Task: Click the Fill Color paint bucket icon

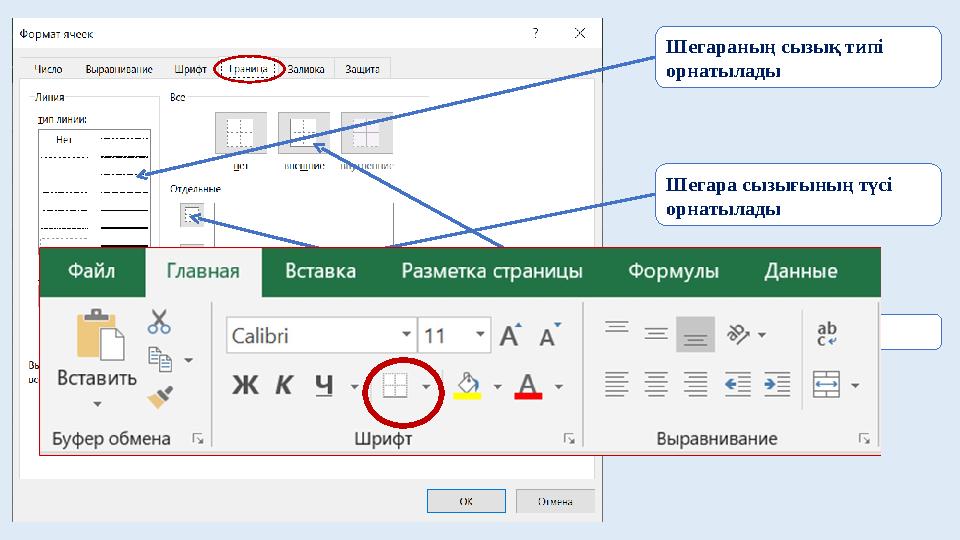Action: click(468, 386)
